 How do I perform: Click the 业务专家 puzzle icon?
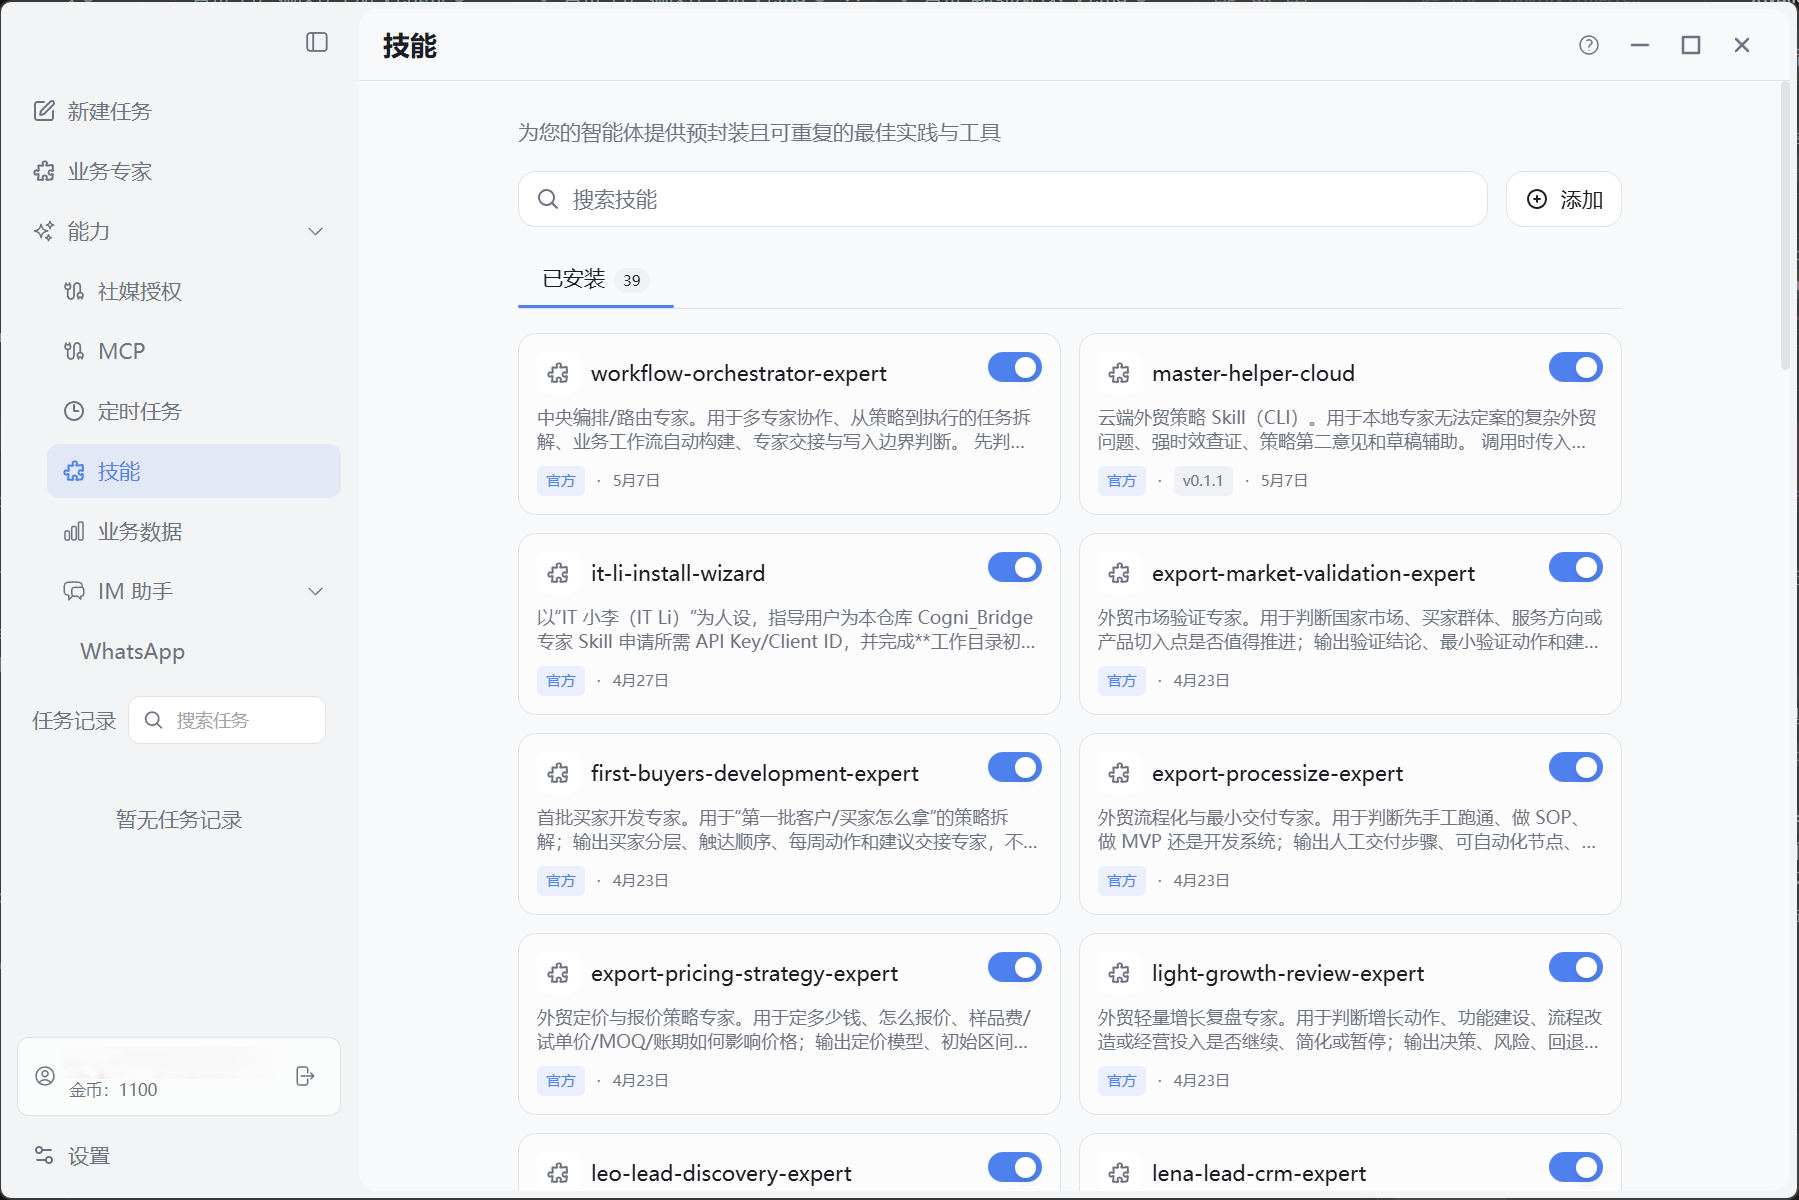click(x=44, y=171)
